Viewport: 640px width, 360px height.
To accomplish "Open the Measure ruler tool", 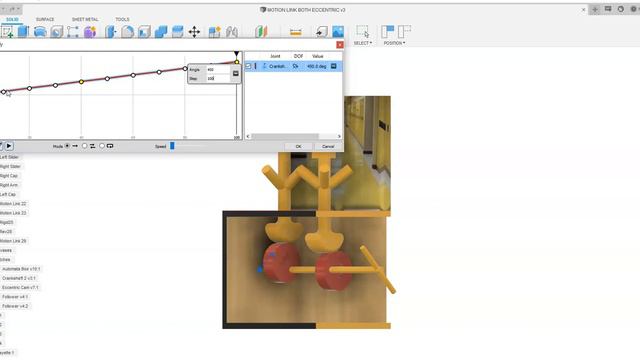I will click(296, 32).
